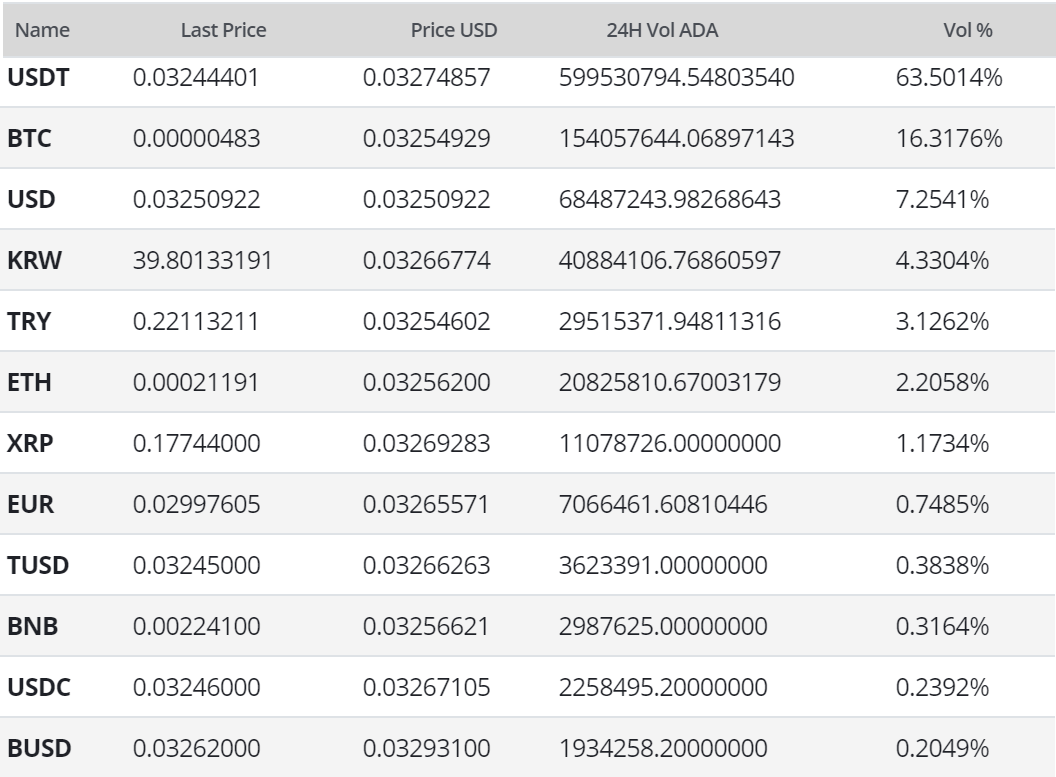The height and width of the screenshot is (777, 1056).
Task: Click USDT USD price 0.03274857
Action: pyautogui.click(x=426, y=77)
